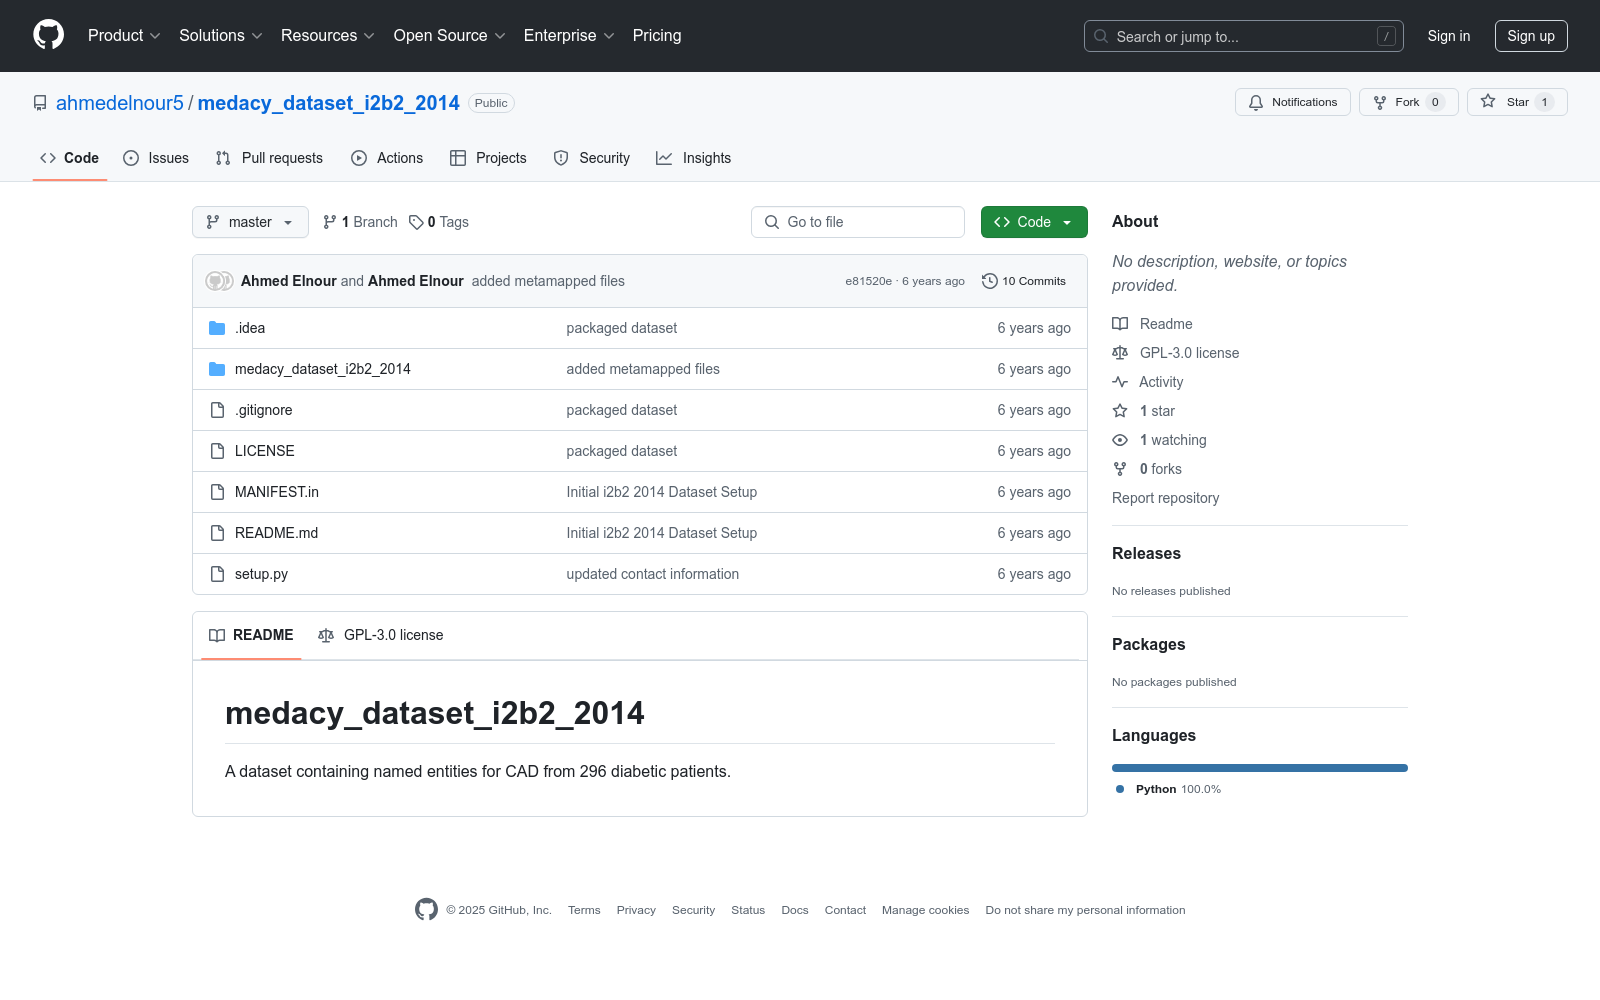
Task: Open commit hash e81520e
Action: (x=868, y=281)
